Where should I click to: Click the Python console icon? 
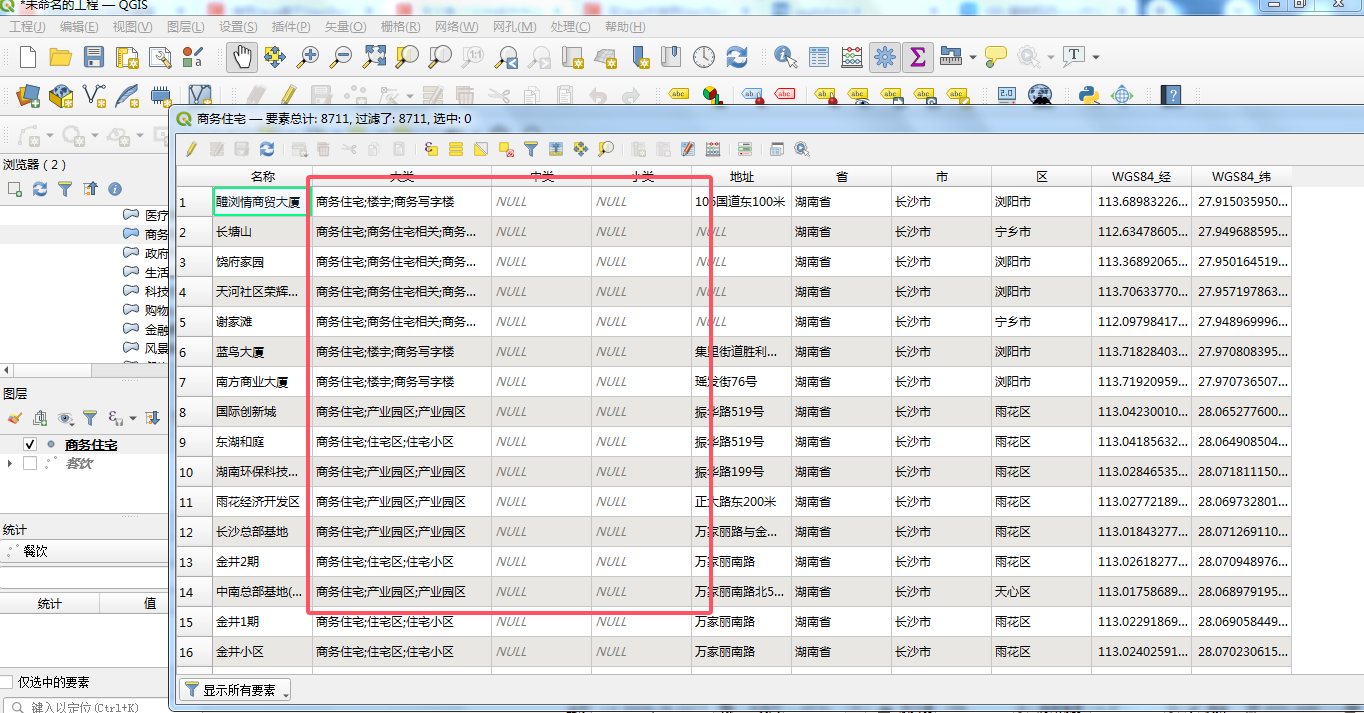pyautogui.click(x=1090, y=95)
